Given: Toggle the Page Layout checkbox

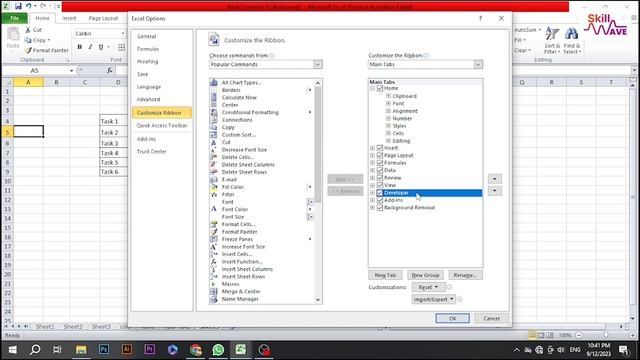Looking at the screenshot, I should (380, 156).
